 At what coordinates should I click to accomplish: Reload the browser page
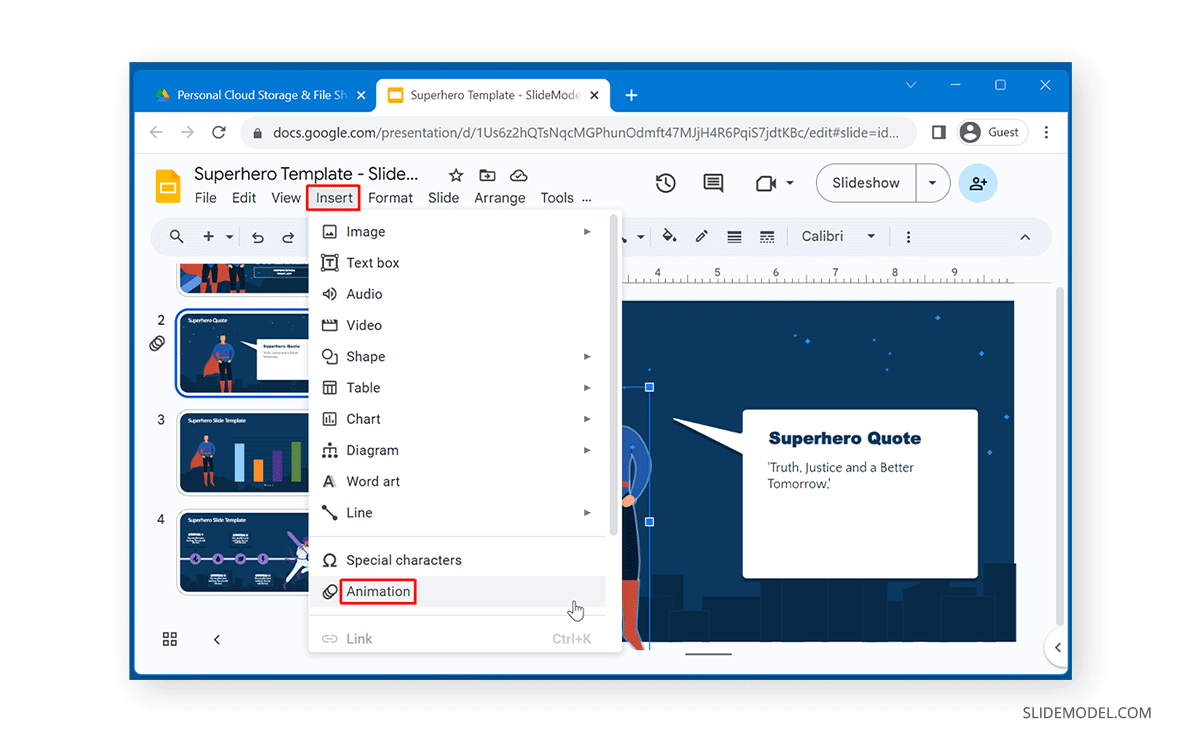coord(219,132)
